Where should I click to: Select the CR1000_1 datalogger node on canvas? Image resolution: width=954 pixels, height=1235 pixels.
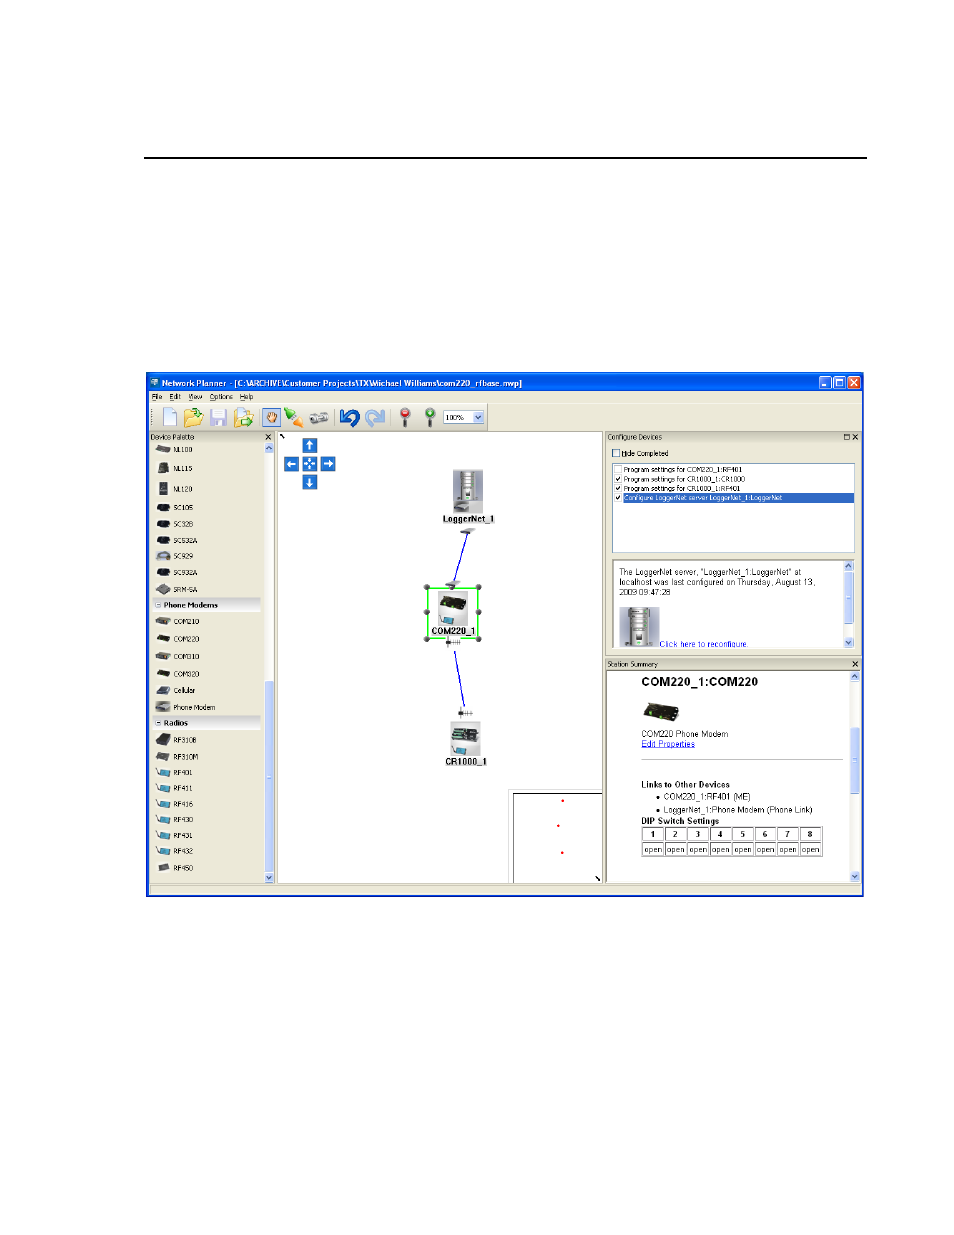466,744
